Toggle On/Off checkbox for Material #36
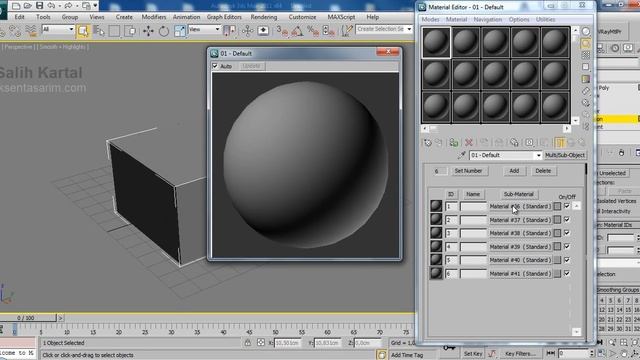This screenshot has width=640, height=360. [x=567, y=206]
